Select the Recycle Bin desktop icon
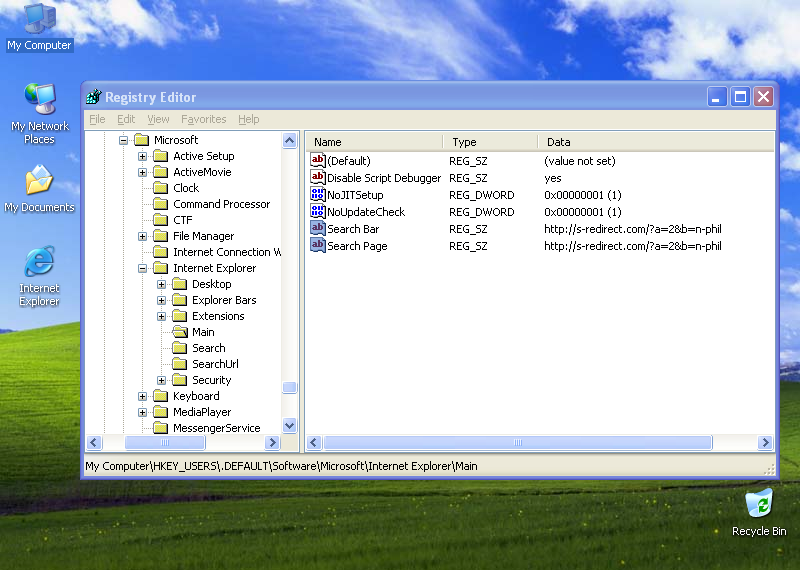The height and width of the screenshot is (570, 800). point(759,512)
